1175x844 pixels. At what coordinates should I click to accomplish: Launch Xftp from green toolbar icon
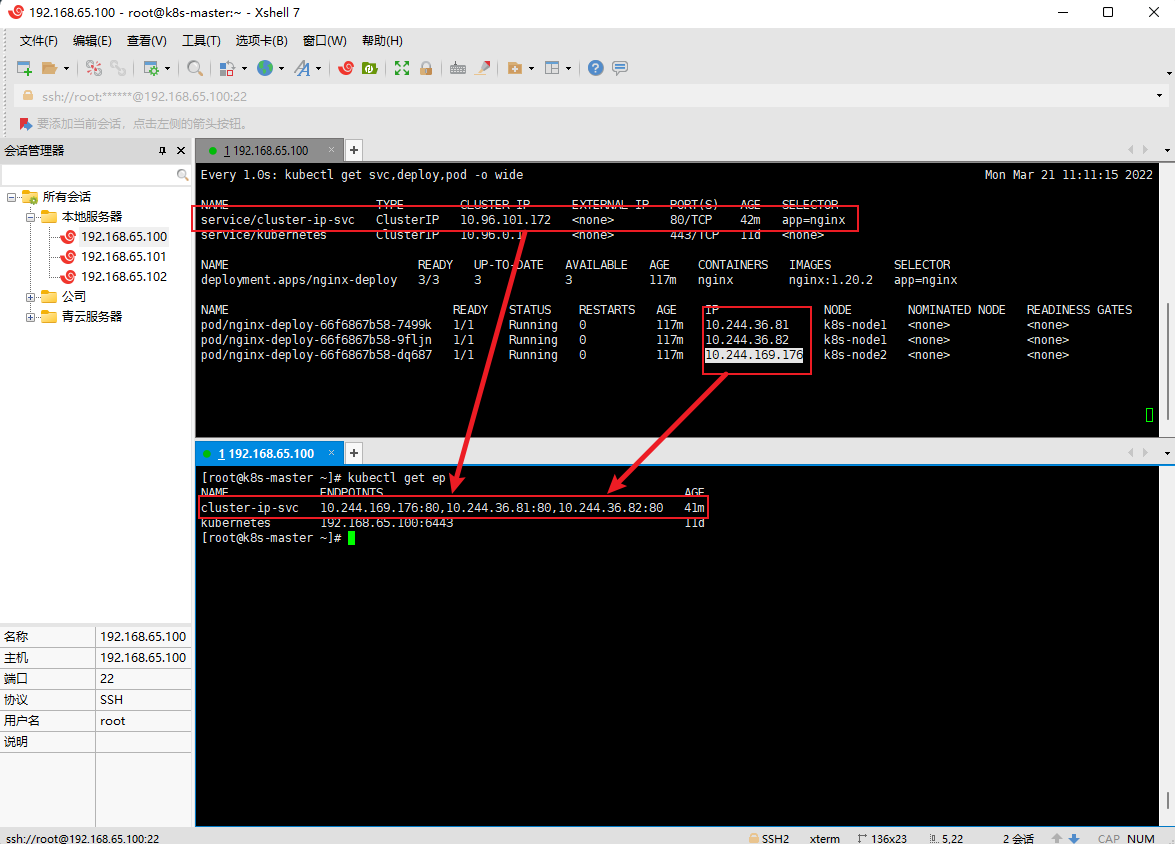pyautogui.click(x=369, y=68)
